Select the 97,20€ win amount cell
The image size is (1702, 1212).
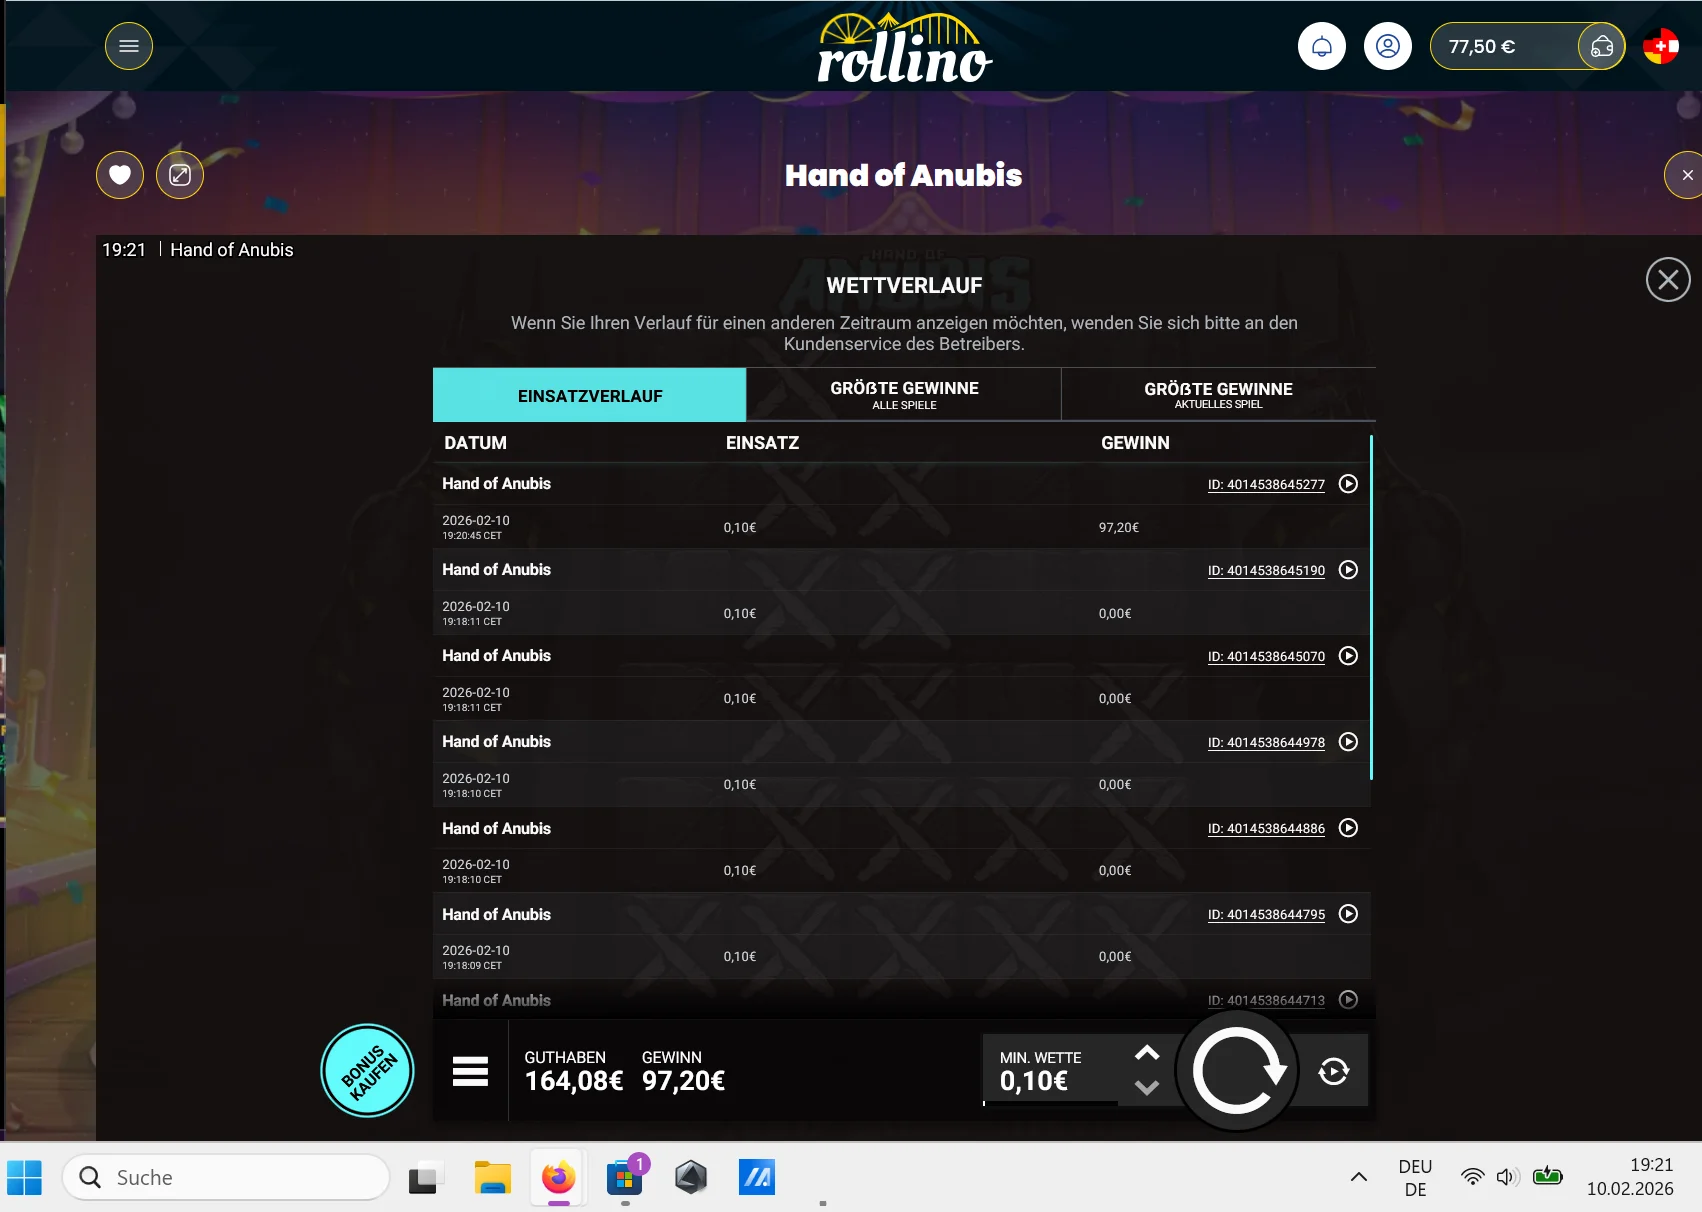tap(1119, 527)
